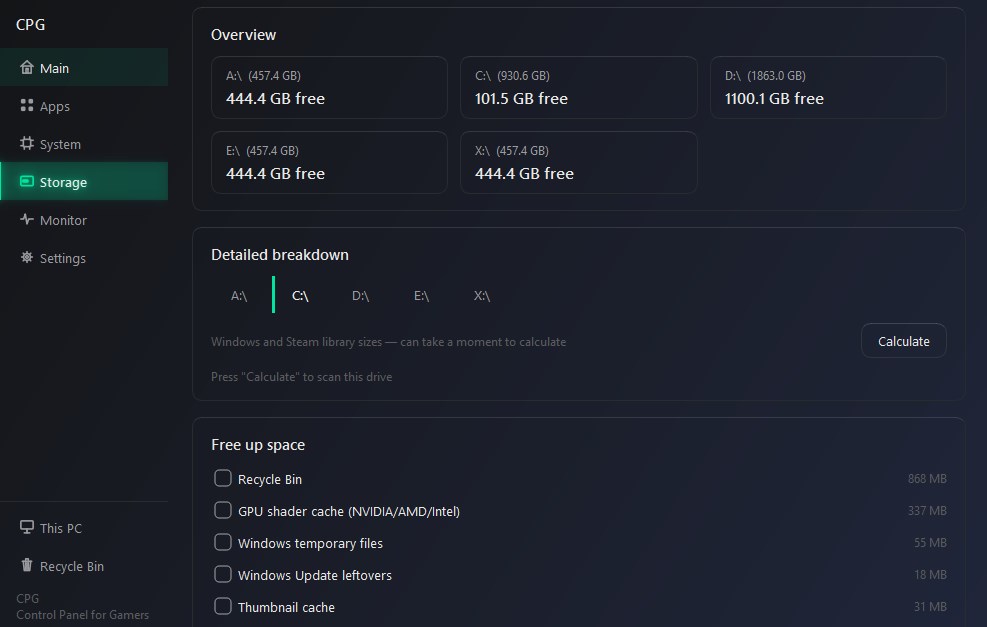Click the 'Windows Update leftovers' label
The width and height of the screenshot is (987, 627).
pyautogui.click(x=315, y=575)
